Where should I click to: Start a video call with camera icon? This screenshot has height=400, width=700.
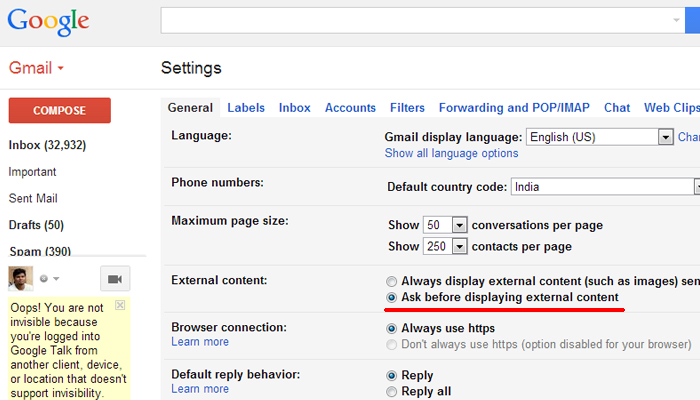(x=115, y=279)
